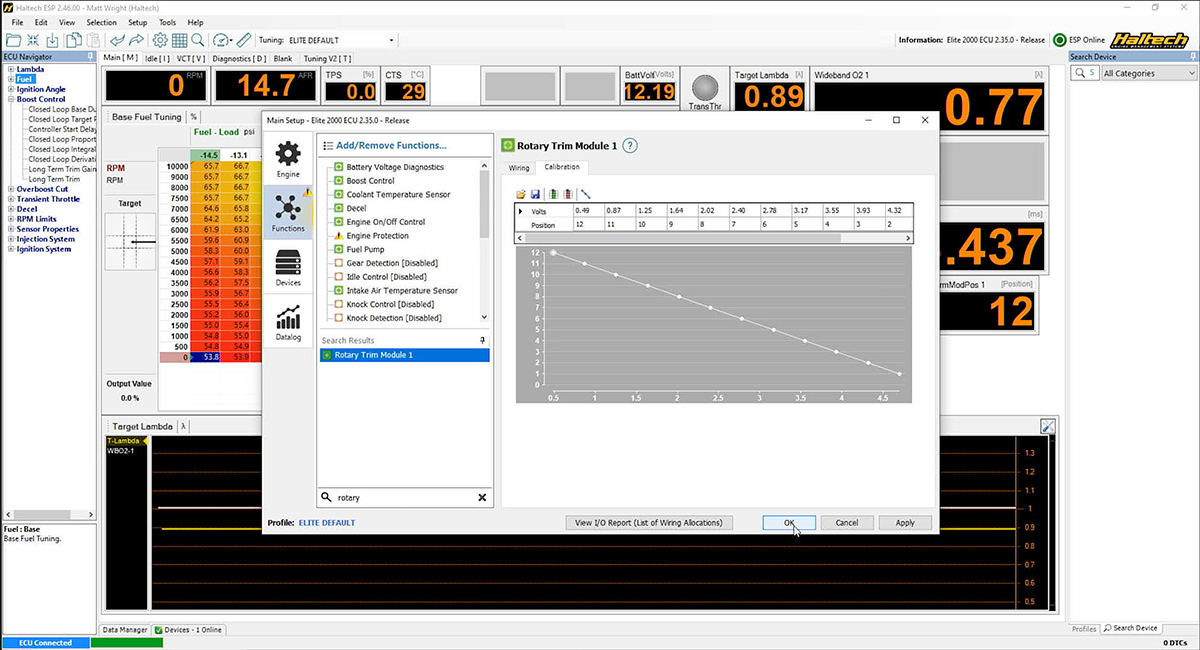This screenshot has height=650, width=1200.
Task: Toggle Decel function checkbox in functions list
Action: [340, 208]
